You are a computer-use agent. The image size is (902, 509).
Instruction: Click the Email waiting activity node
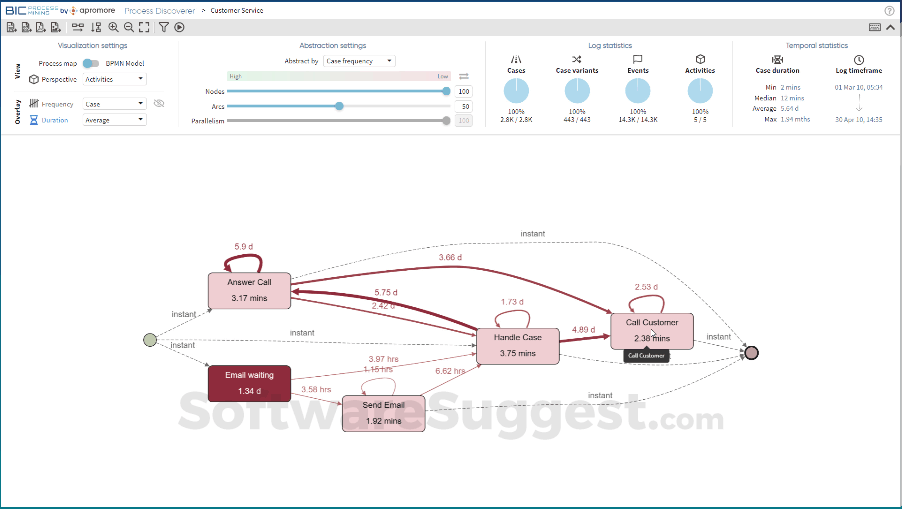(x=249, y=383)
